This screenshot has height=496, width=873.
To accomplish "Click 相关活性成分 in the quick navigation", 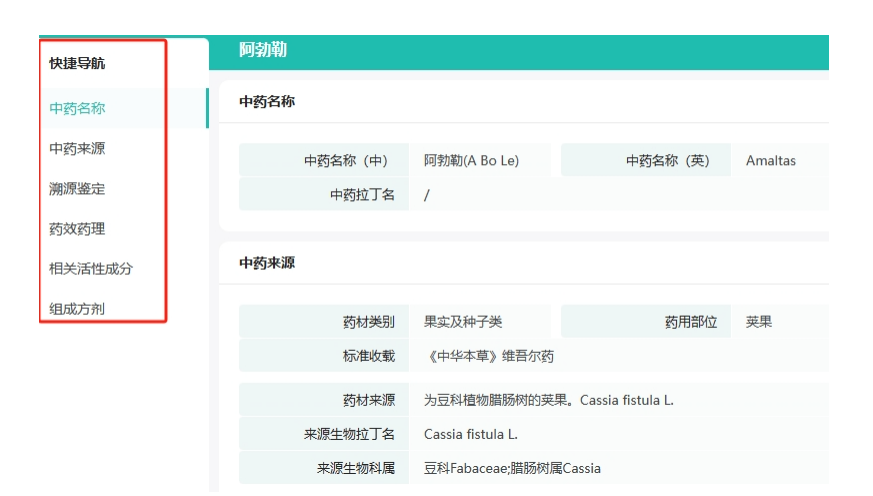I will click(x=91, y=269).
